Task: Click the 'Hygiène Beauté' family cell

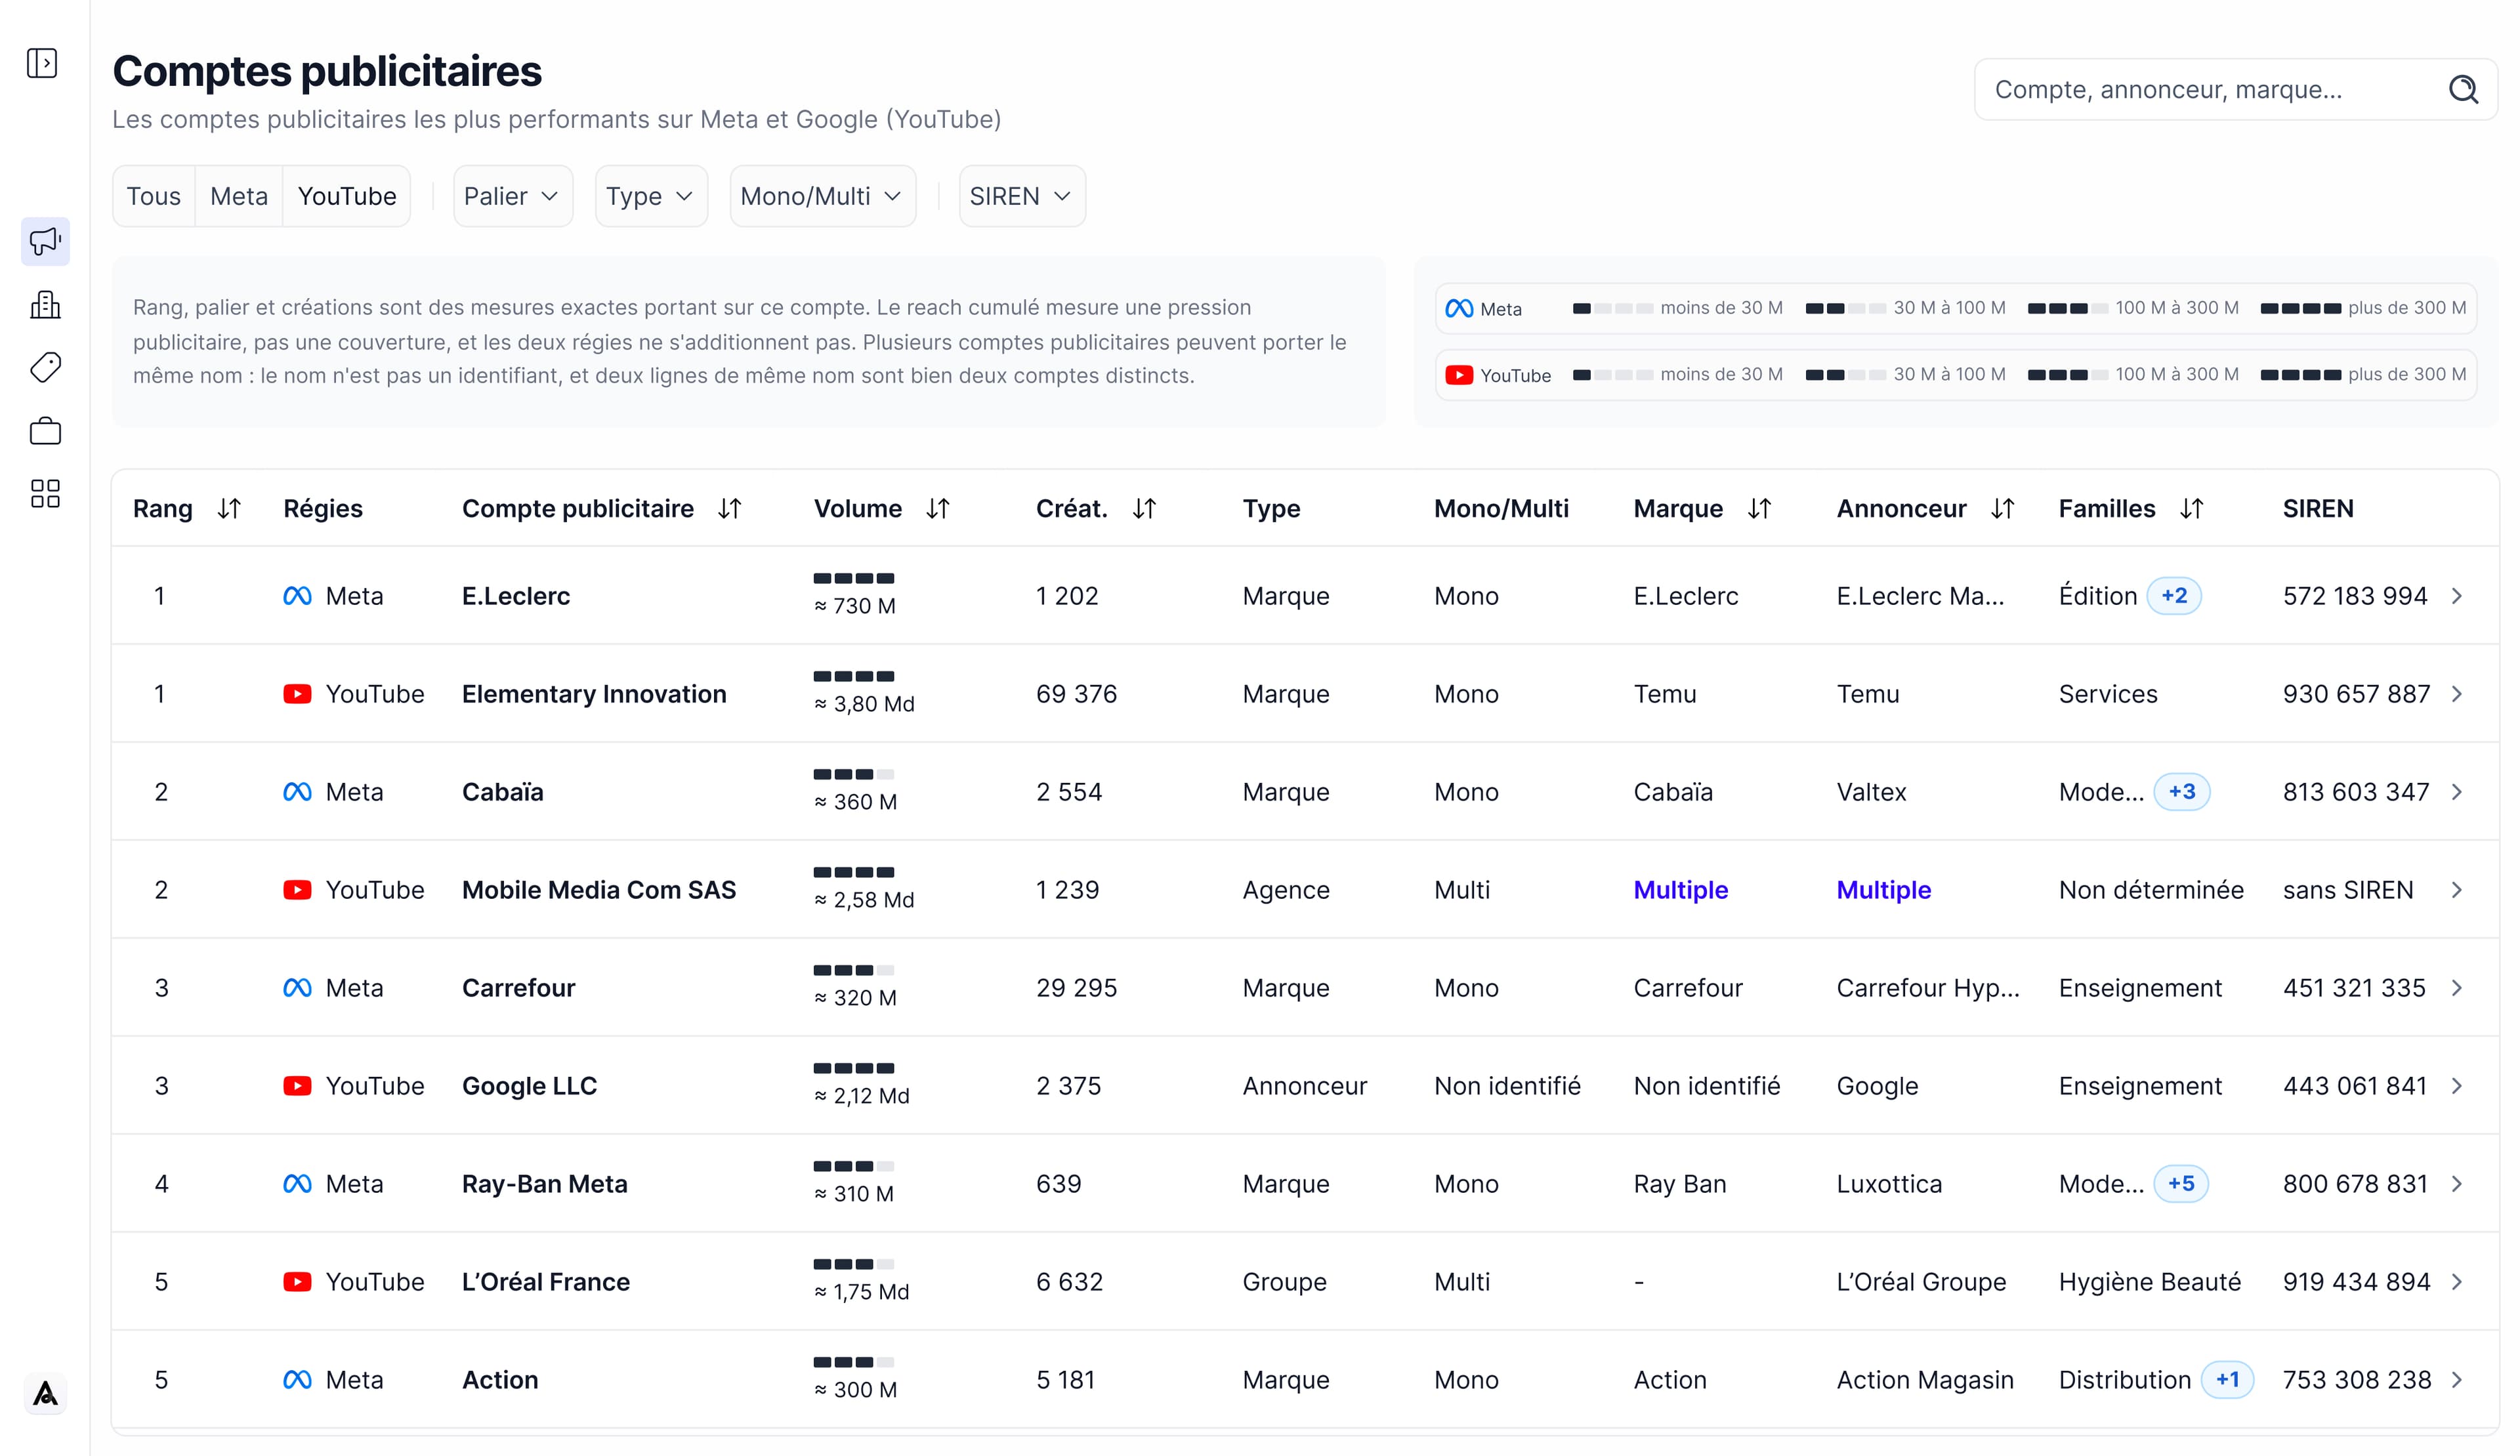Action: tap(2150, 1282)
